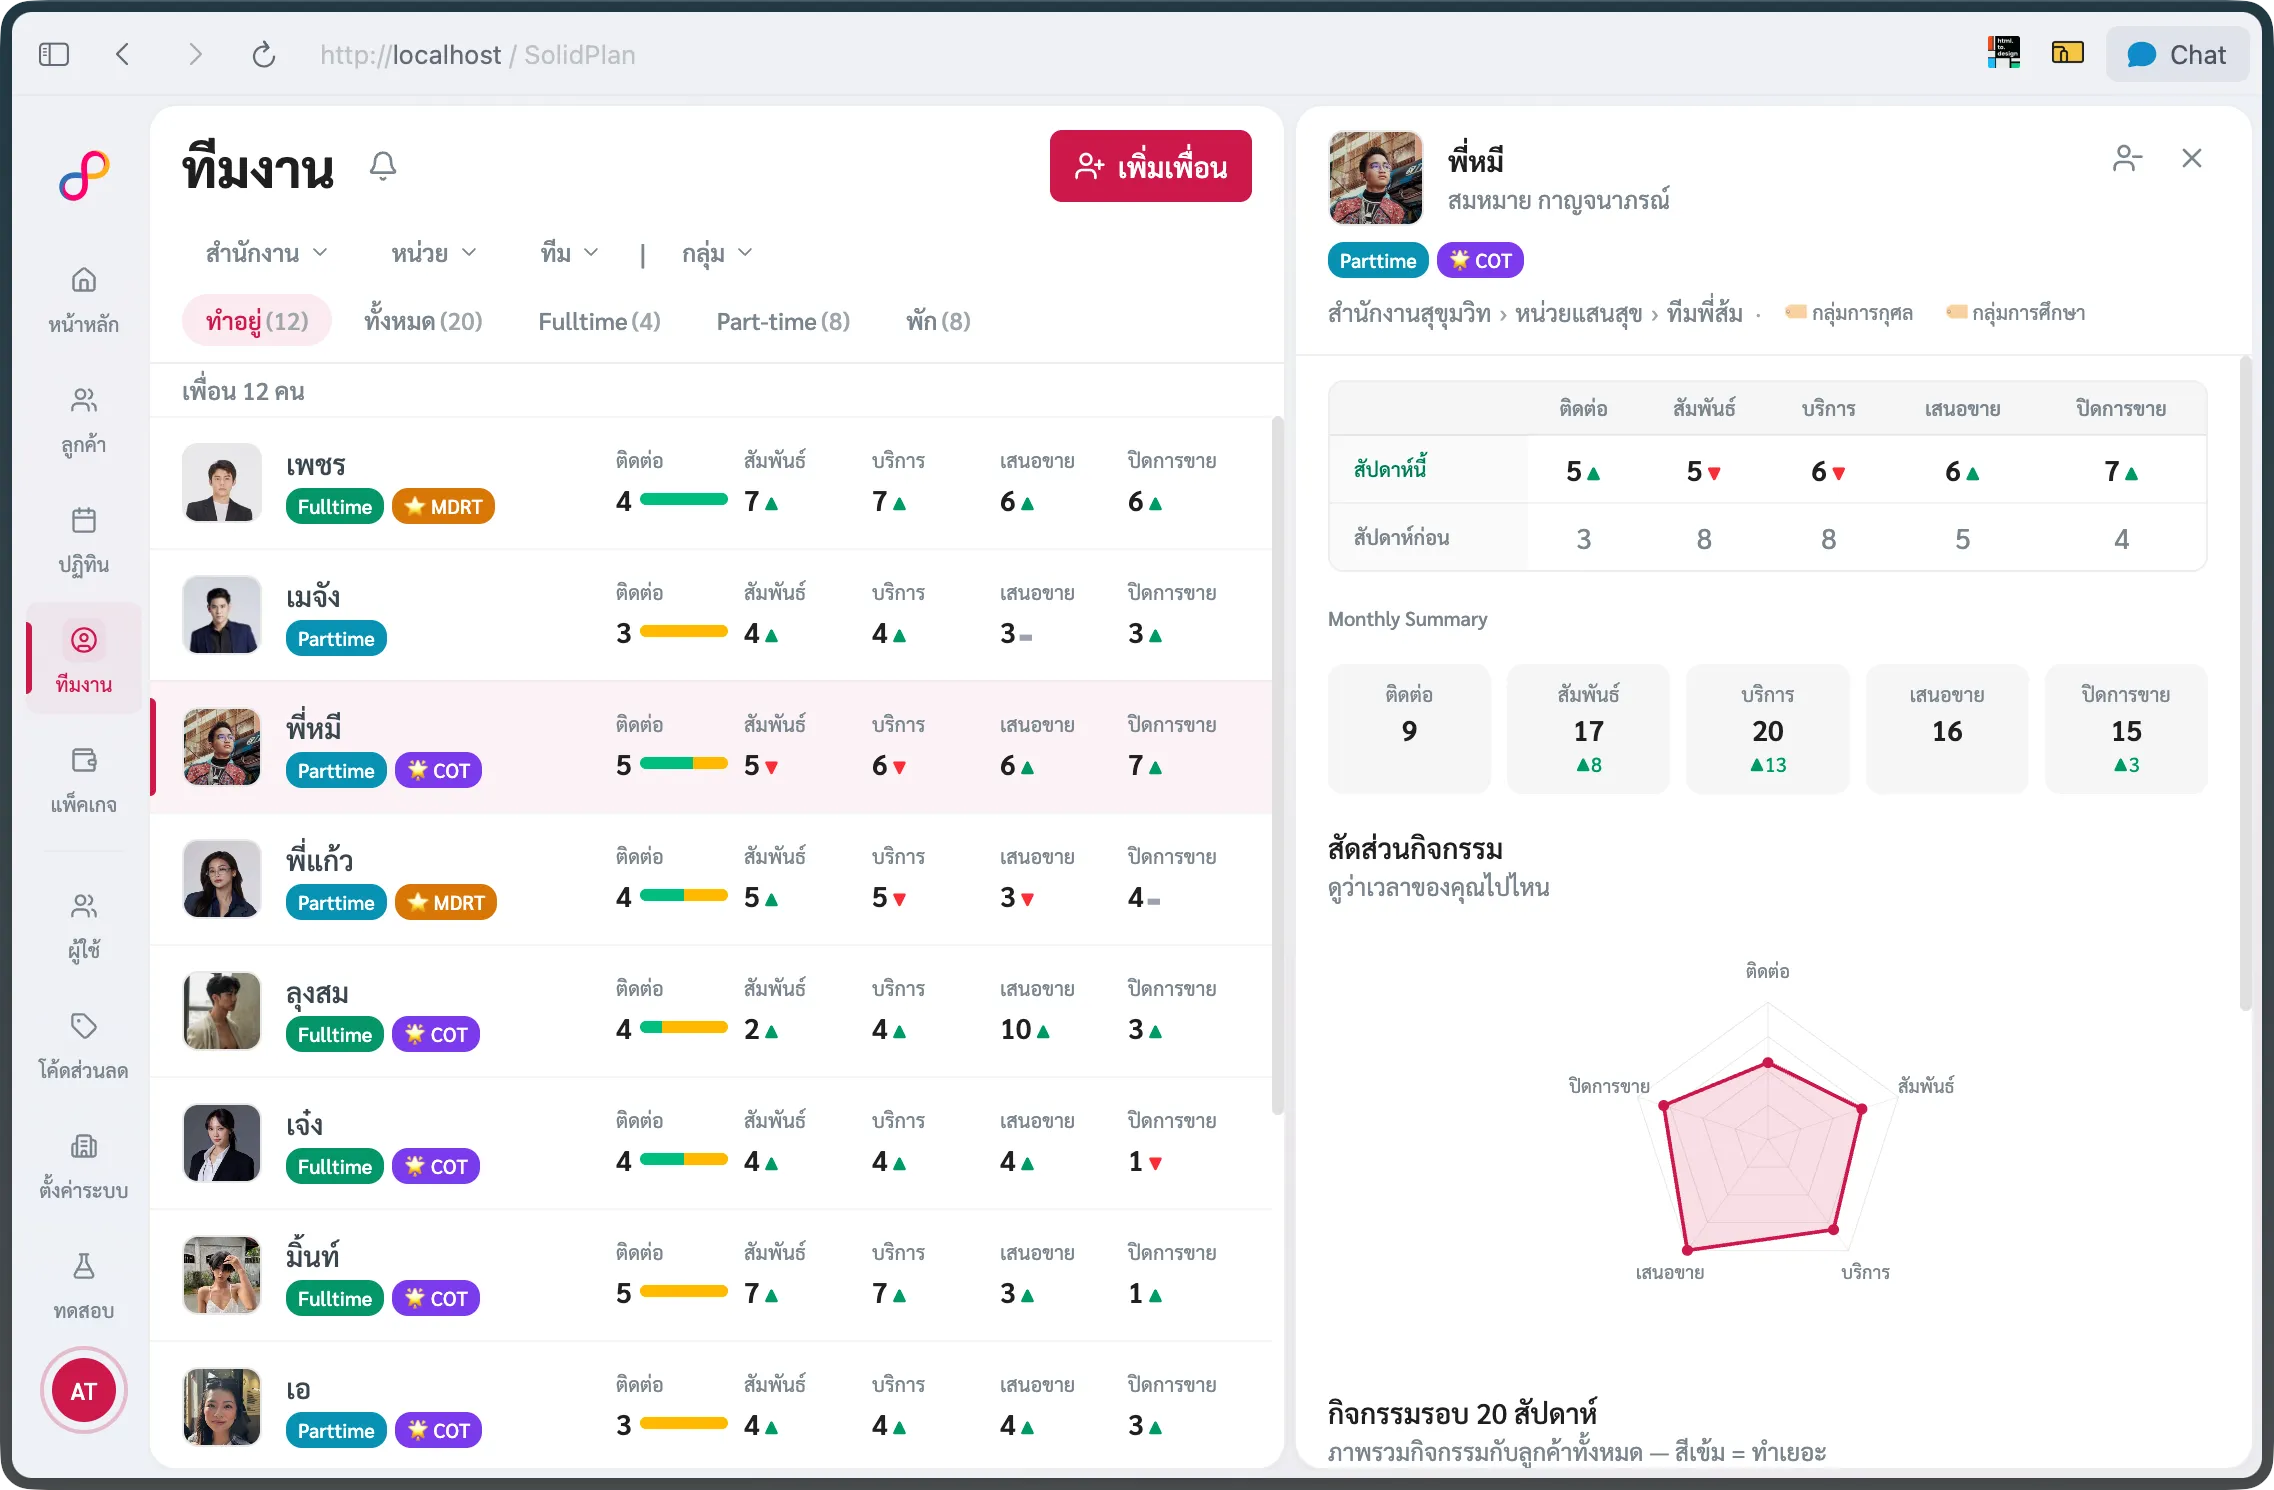Toggle the browser sidebar panel icon
Viewport: 2274px width, 1490px height.
pos(54,54)
